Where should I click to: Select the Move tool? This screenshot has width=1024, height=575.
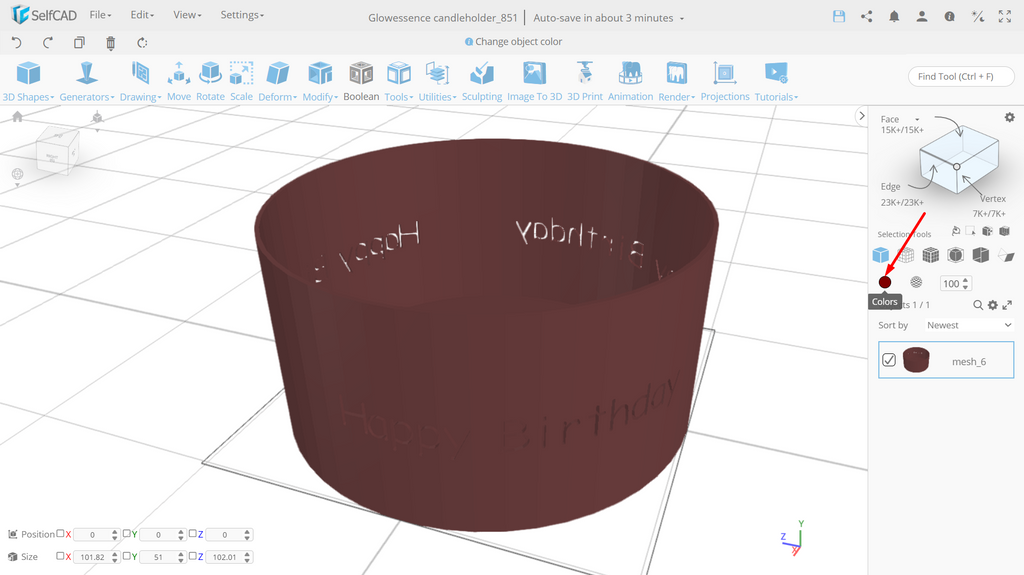tap(179, 82)
